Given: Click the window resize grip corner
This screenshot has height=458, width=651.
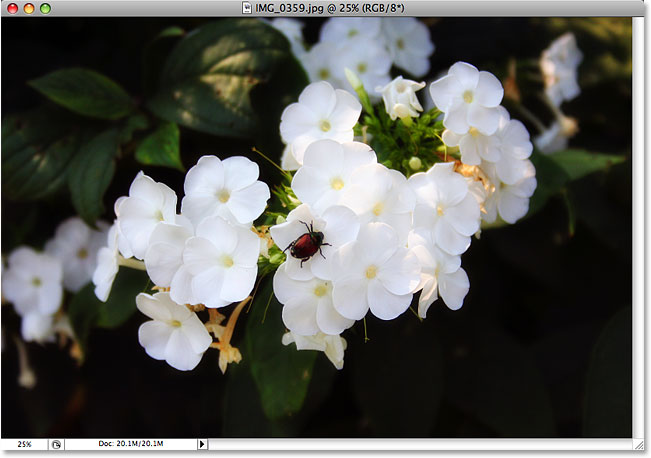Looking at the screenshot, I should point(638,444).
